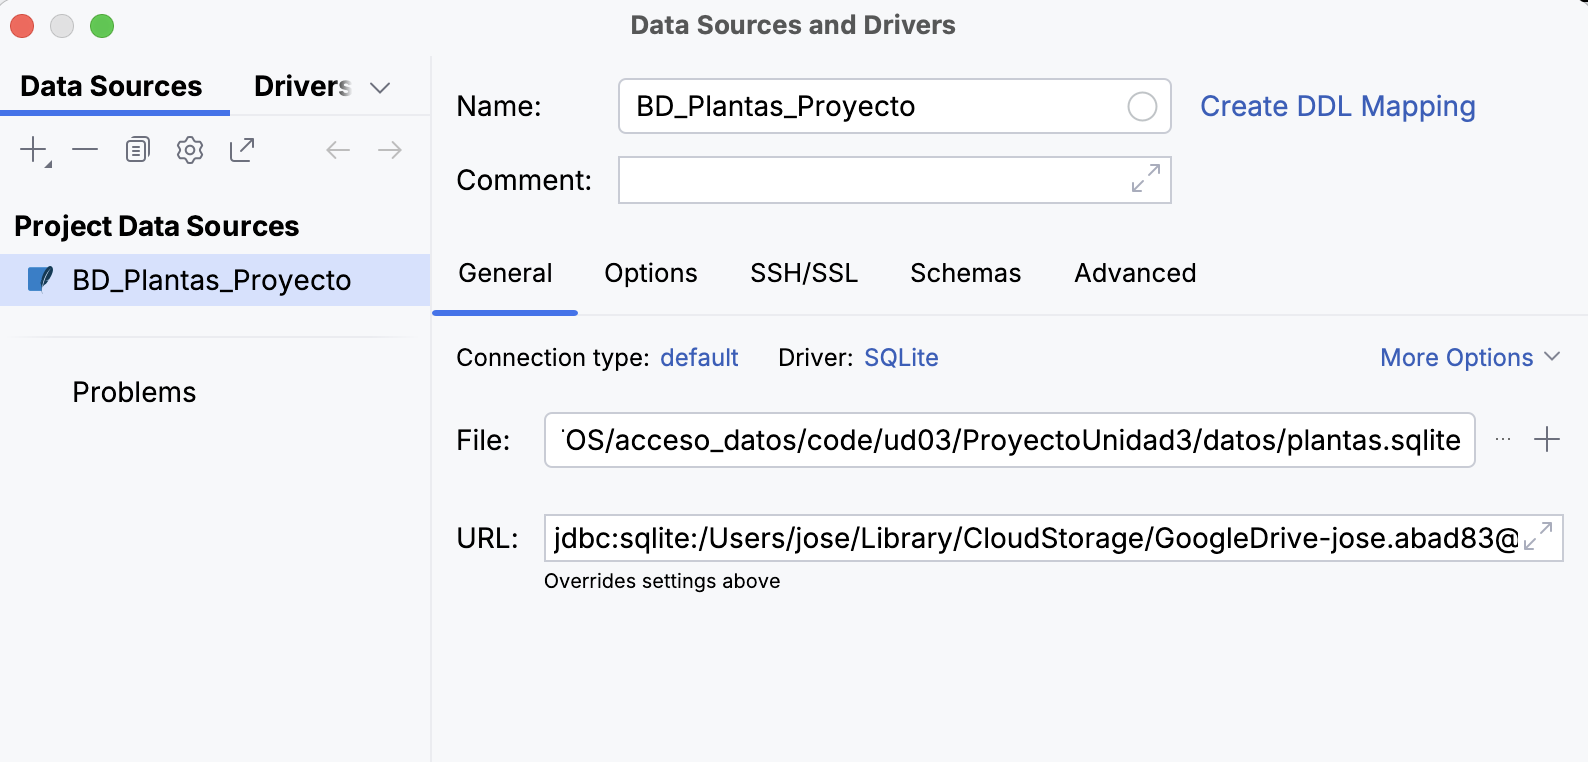The height and width of the screenshot is (762, 1588).
Task: Click the Make Global export arrow icon
Action: point(242,150)
